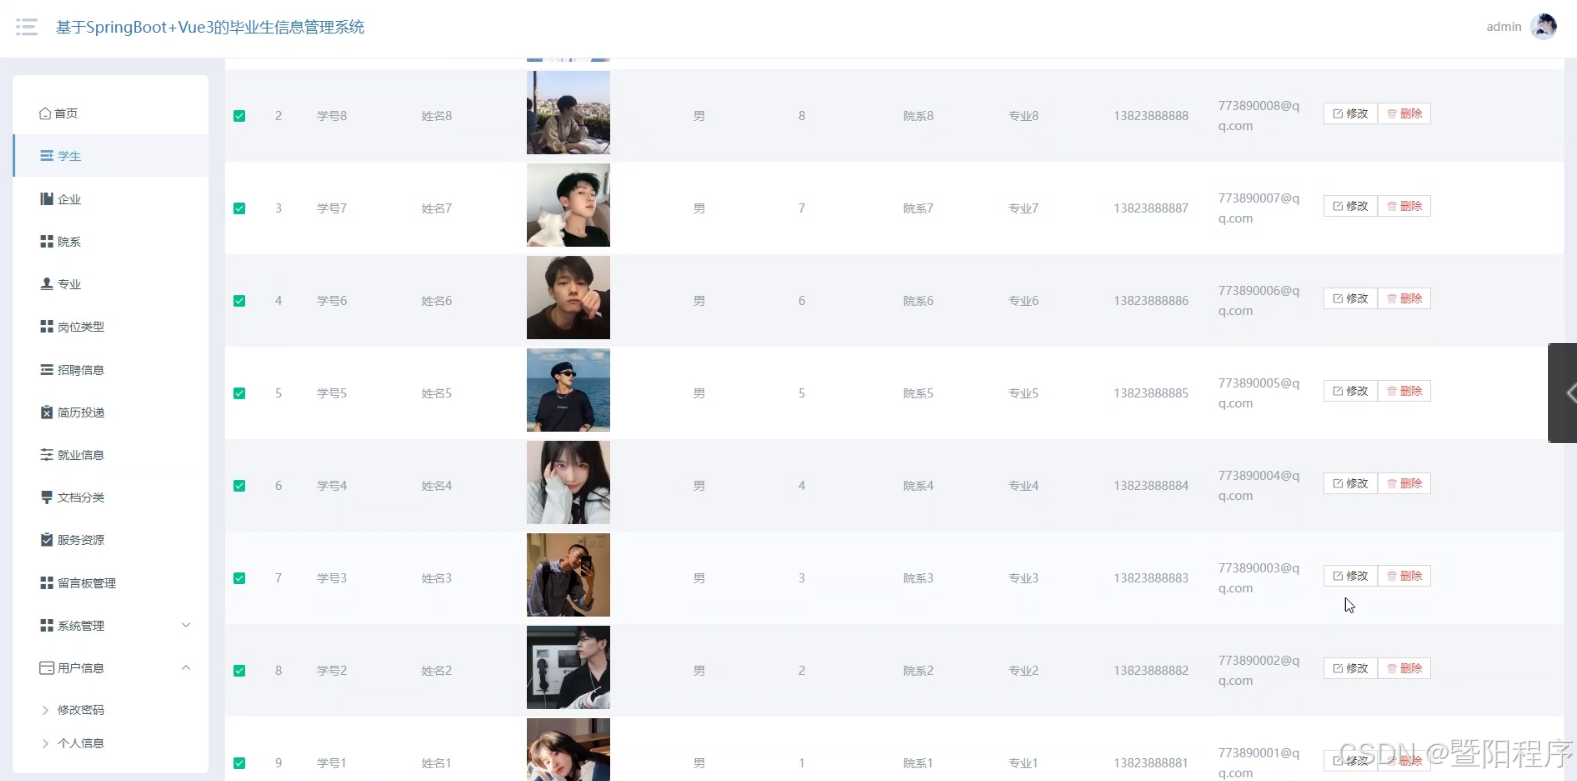Screen dimensions: 1577x781
Task: Open the 首页 home icon
Action: click(x=45, y=114)
